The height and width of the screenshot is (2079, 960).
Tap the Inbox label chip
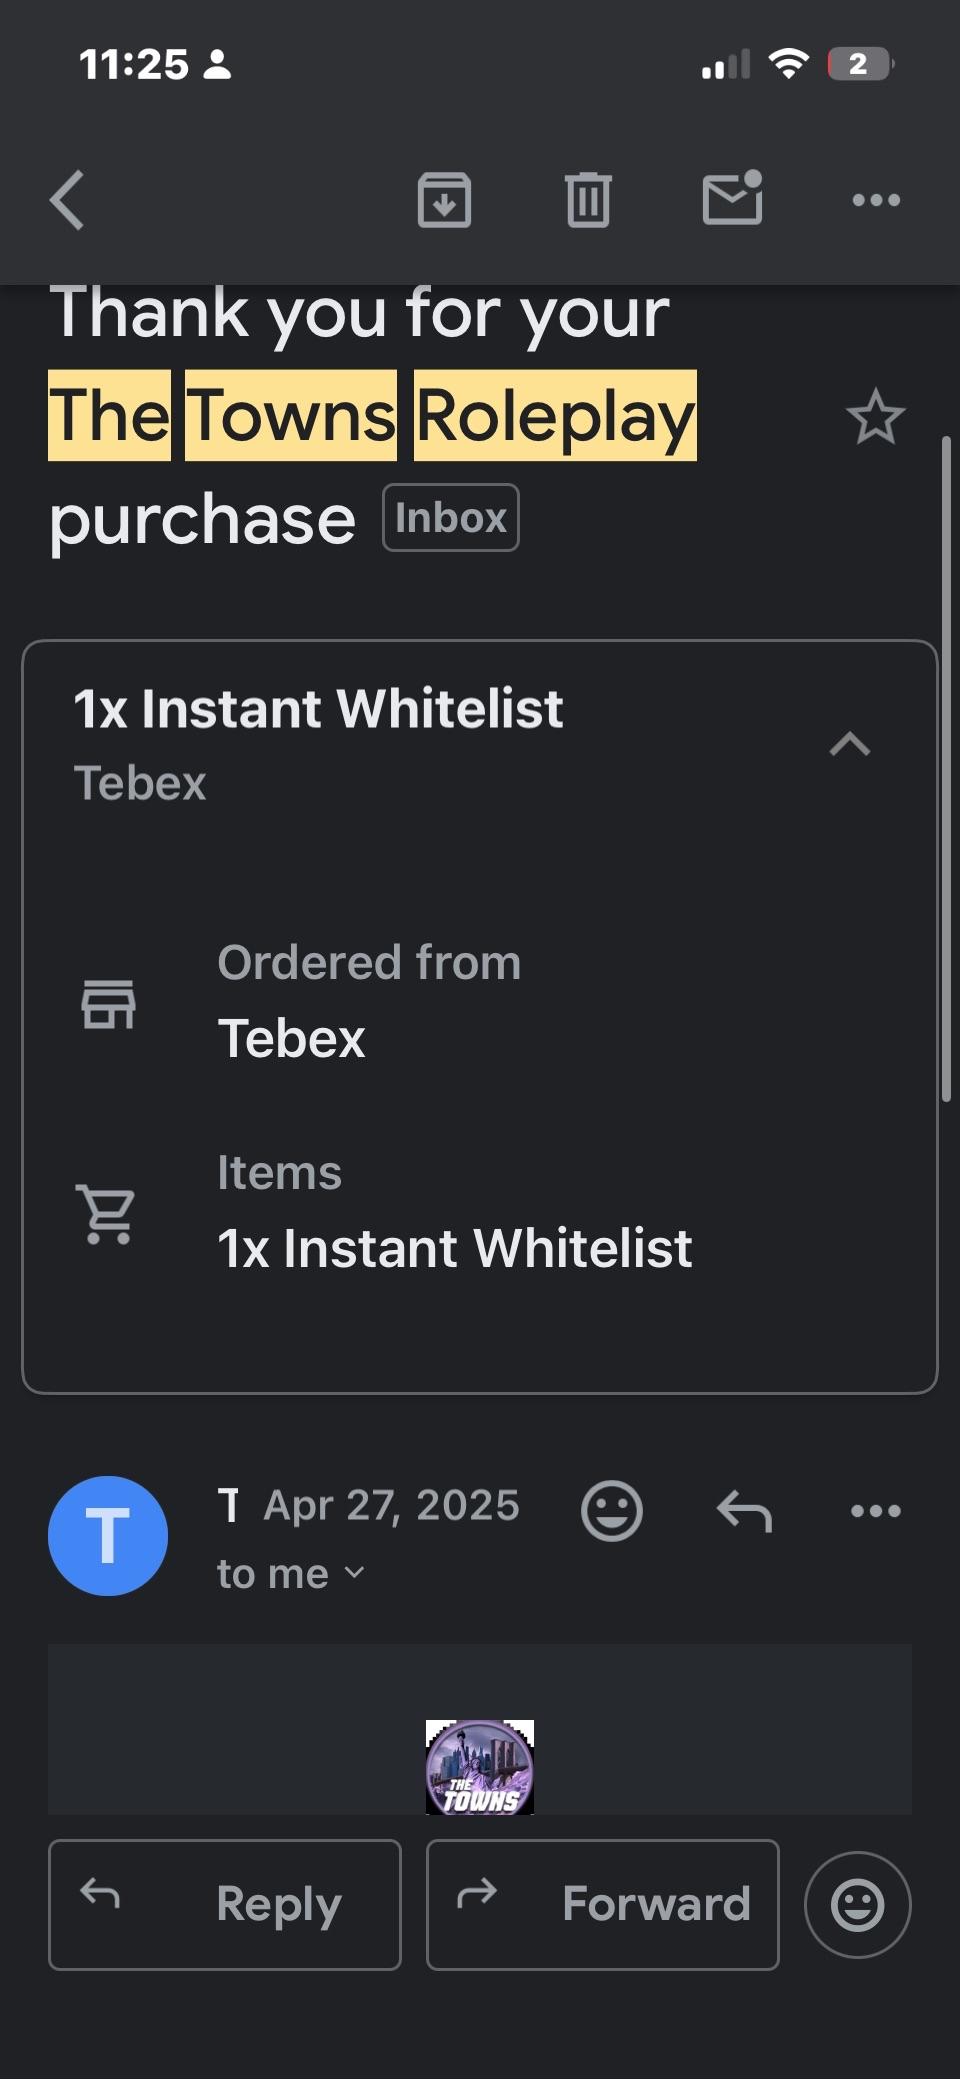[x=451, y=518]
